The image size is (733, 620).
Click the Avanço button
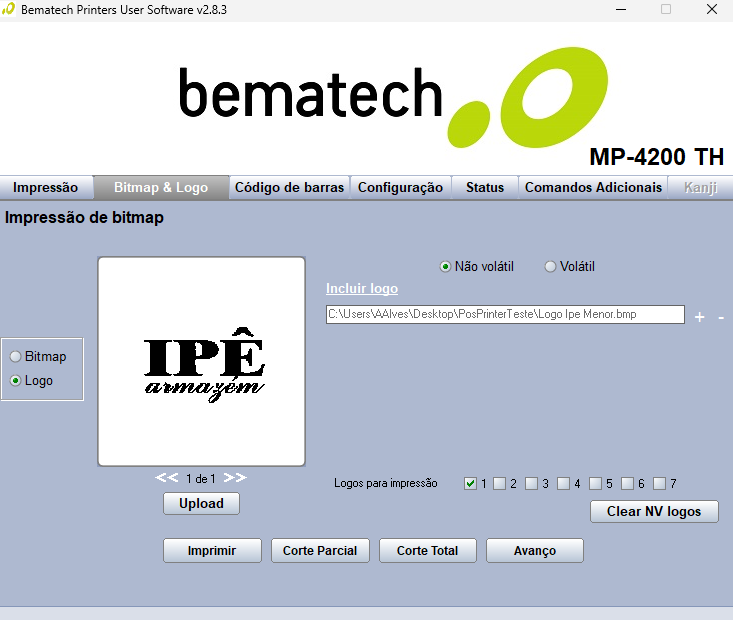point(535,551)
